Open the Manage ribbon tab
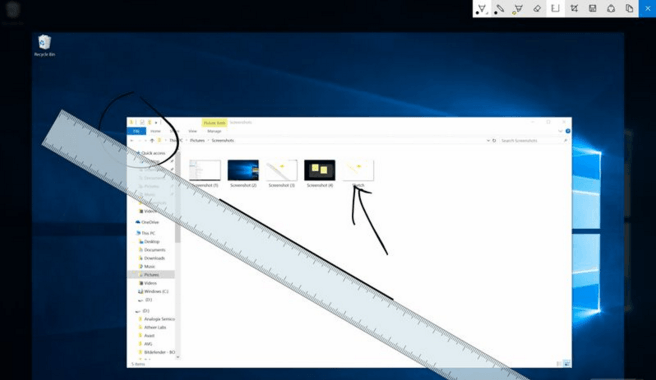 pos(214,131)
